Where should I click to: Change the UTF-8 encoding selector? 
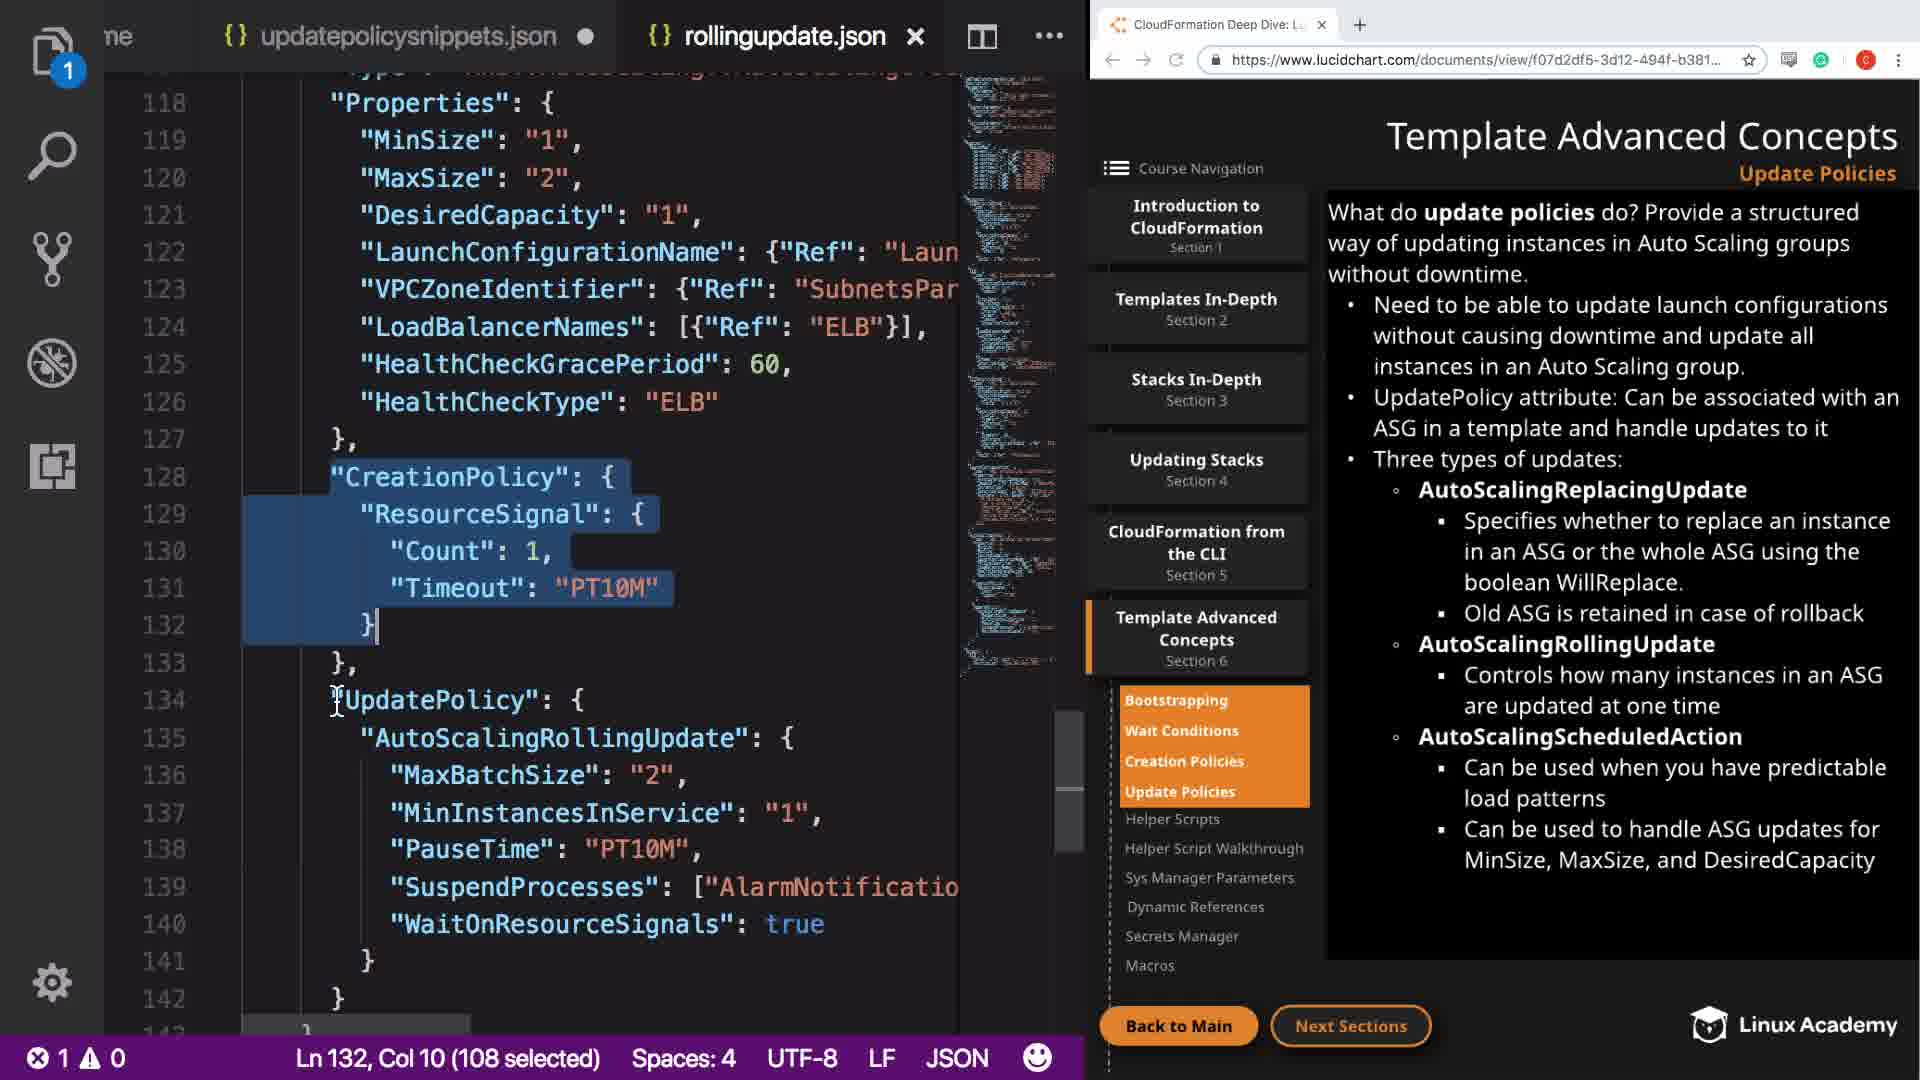801,1058
